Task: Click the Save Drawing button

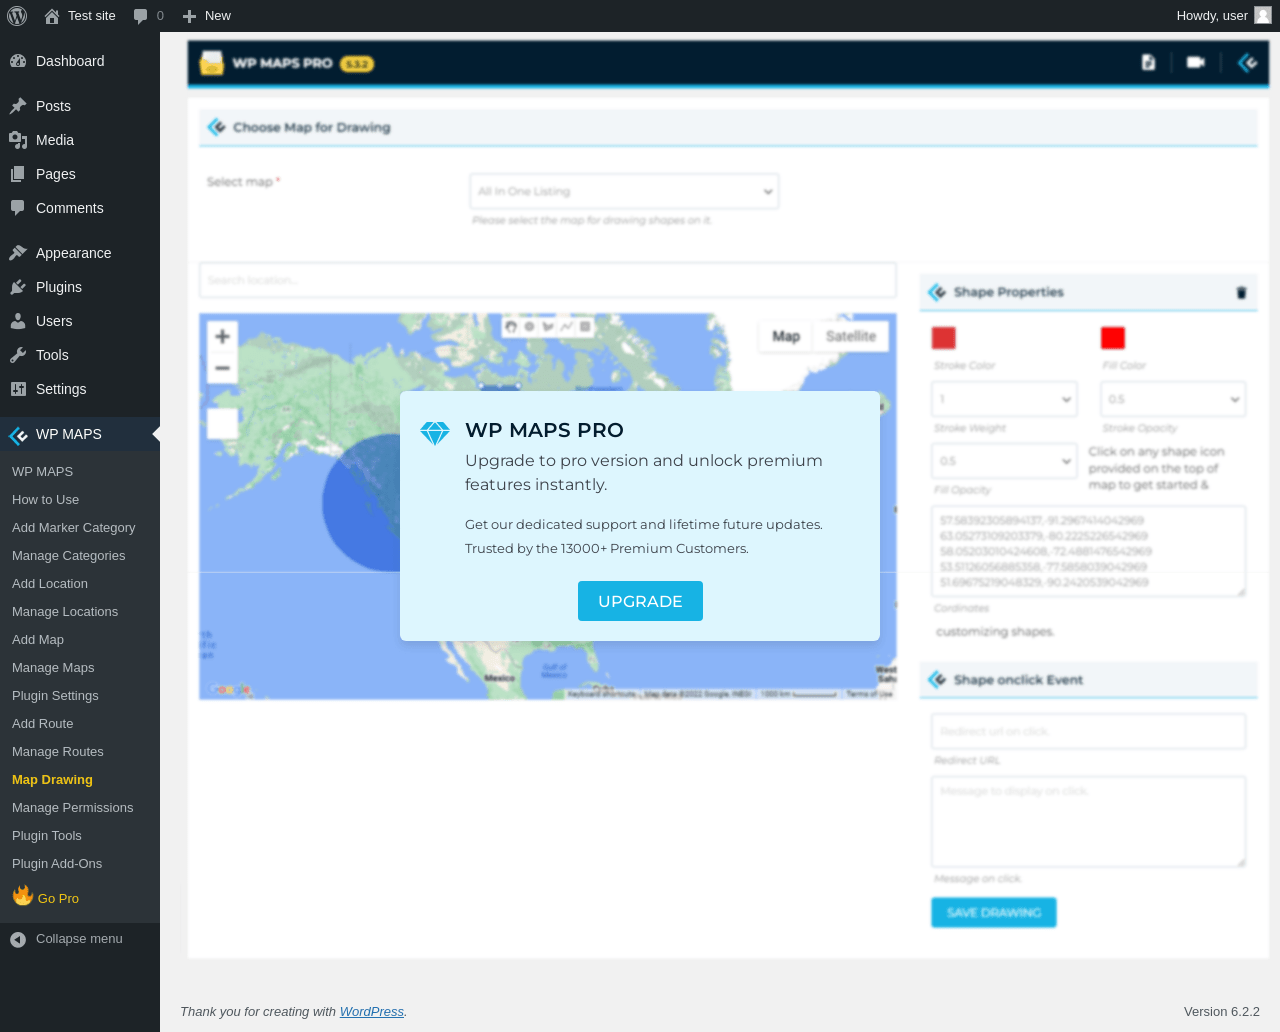Action: pyautogui.click(x=994, y=912)
